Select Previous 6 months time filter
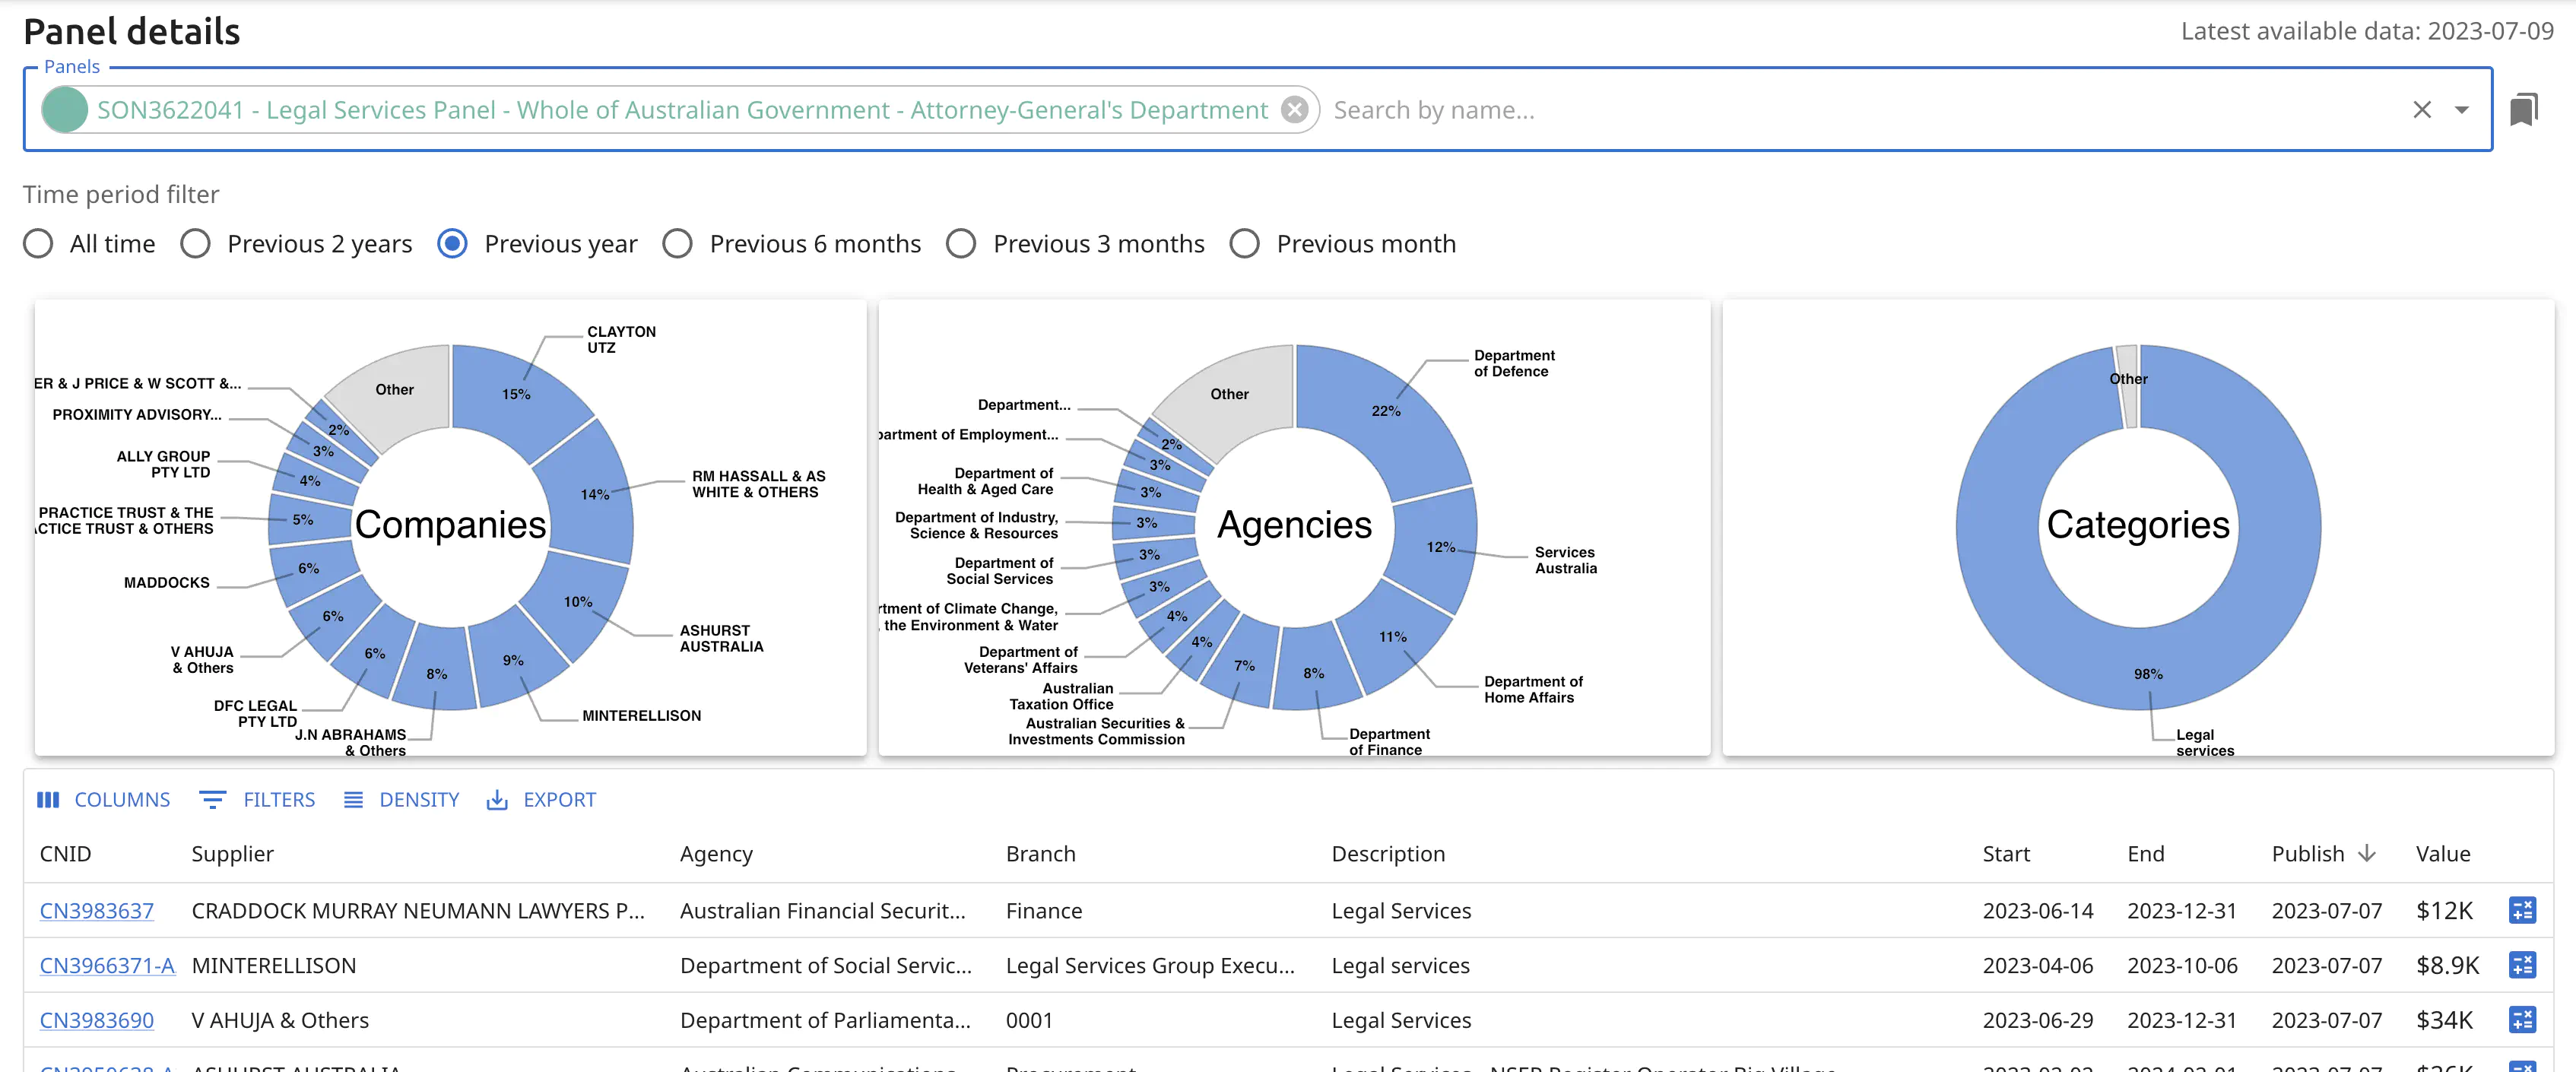 (678, 244)
